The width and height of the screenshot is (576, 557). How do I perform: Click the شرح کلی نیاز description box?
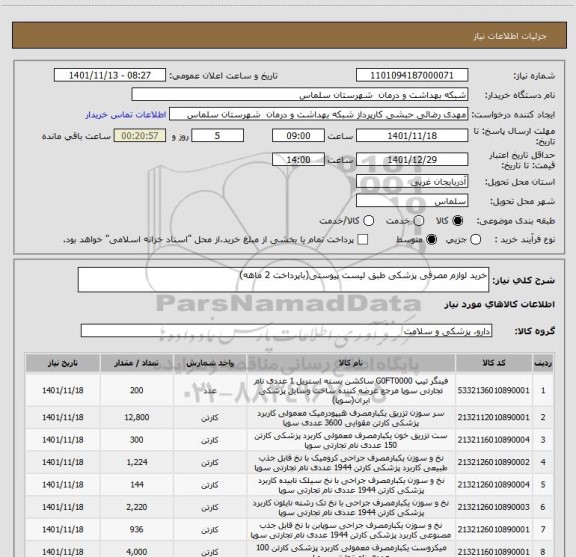(283, 280)
